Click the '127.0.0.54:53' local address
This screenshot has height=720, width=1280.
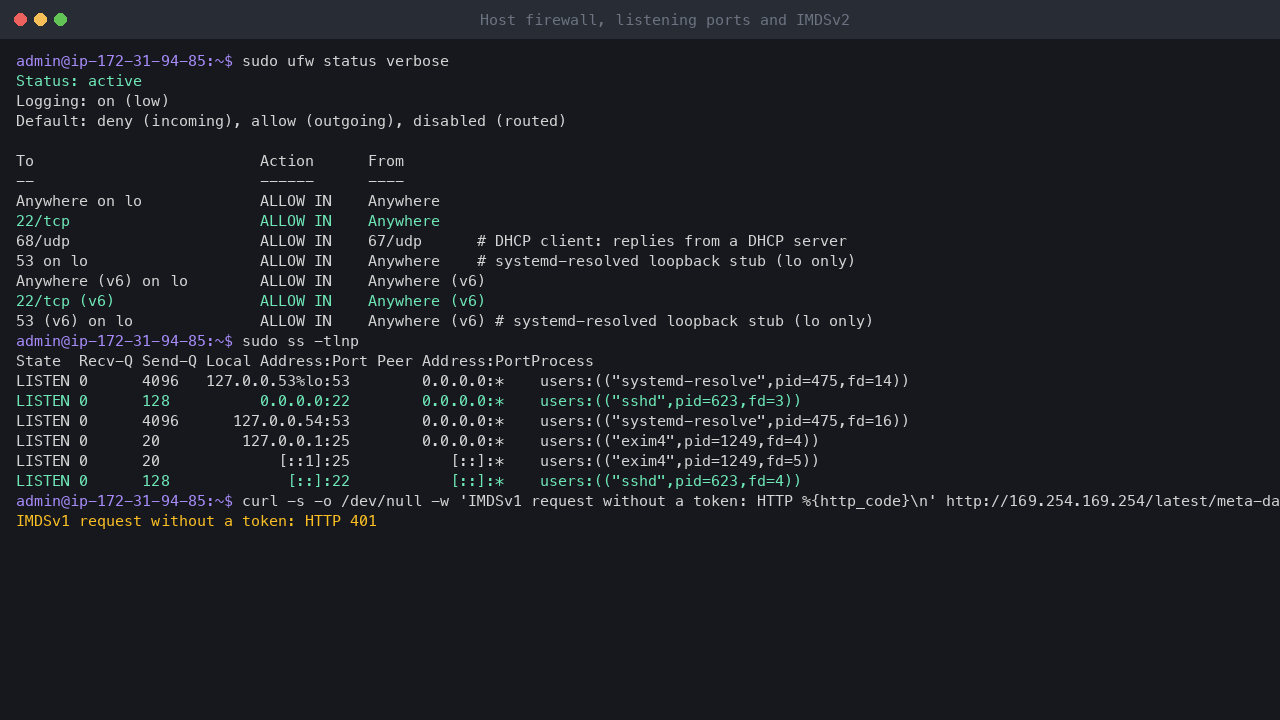pos(291,421)
